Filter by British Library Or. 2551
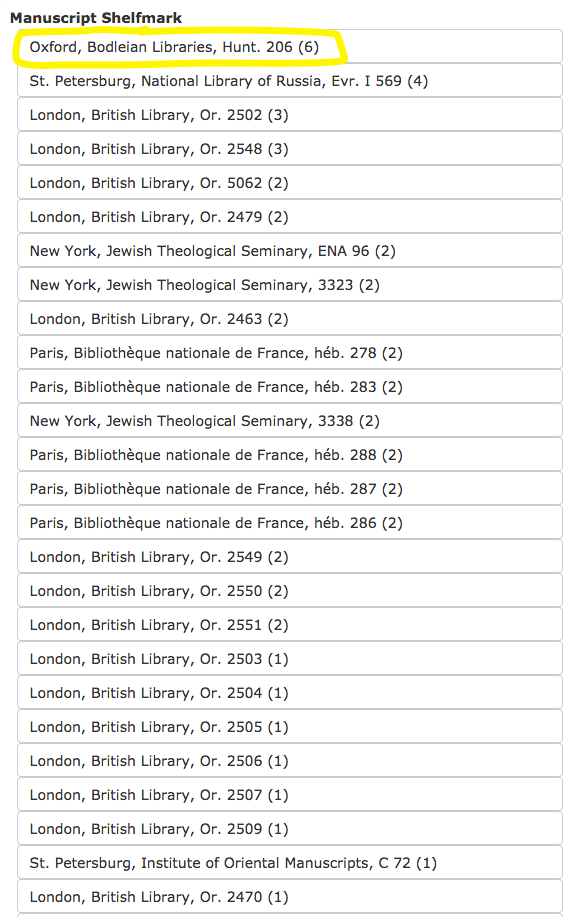The image size is (569, 917). point(290,625)
